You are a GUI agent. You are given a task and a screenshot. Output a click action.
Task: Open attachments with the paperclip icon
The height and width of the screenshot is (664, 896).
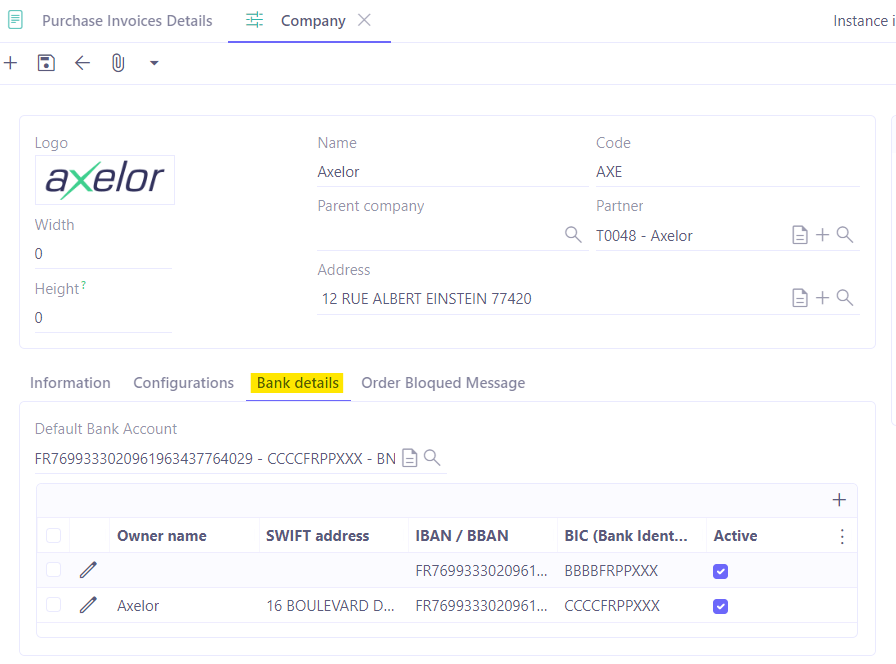118,62
